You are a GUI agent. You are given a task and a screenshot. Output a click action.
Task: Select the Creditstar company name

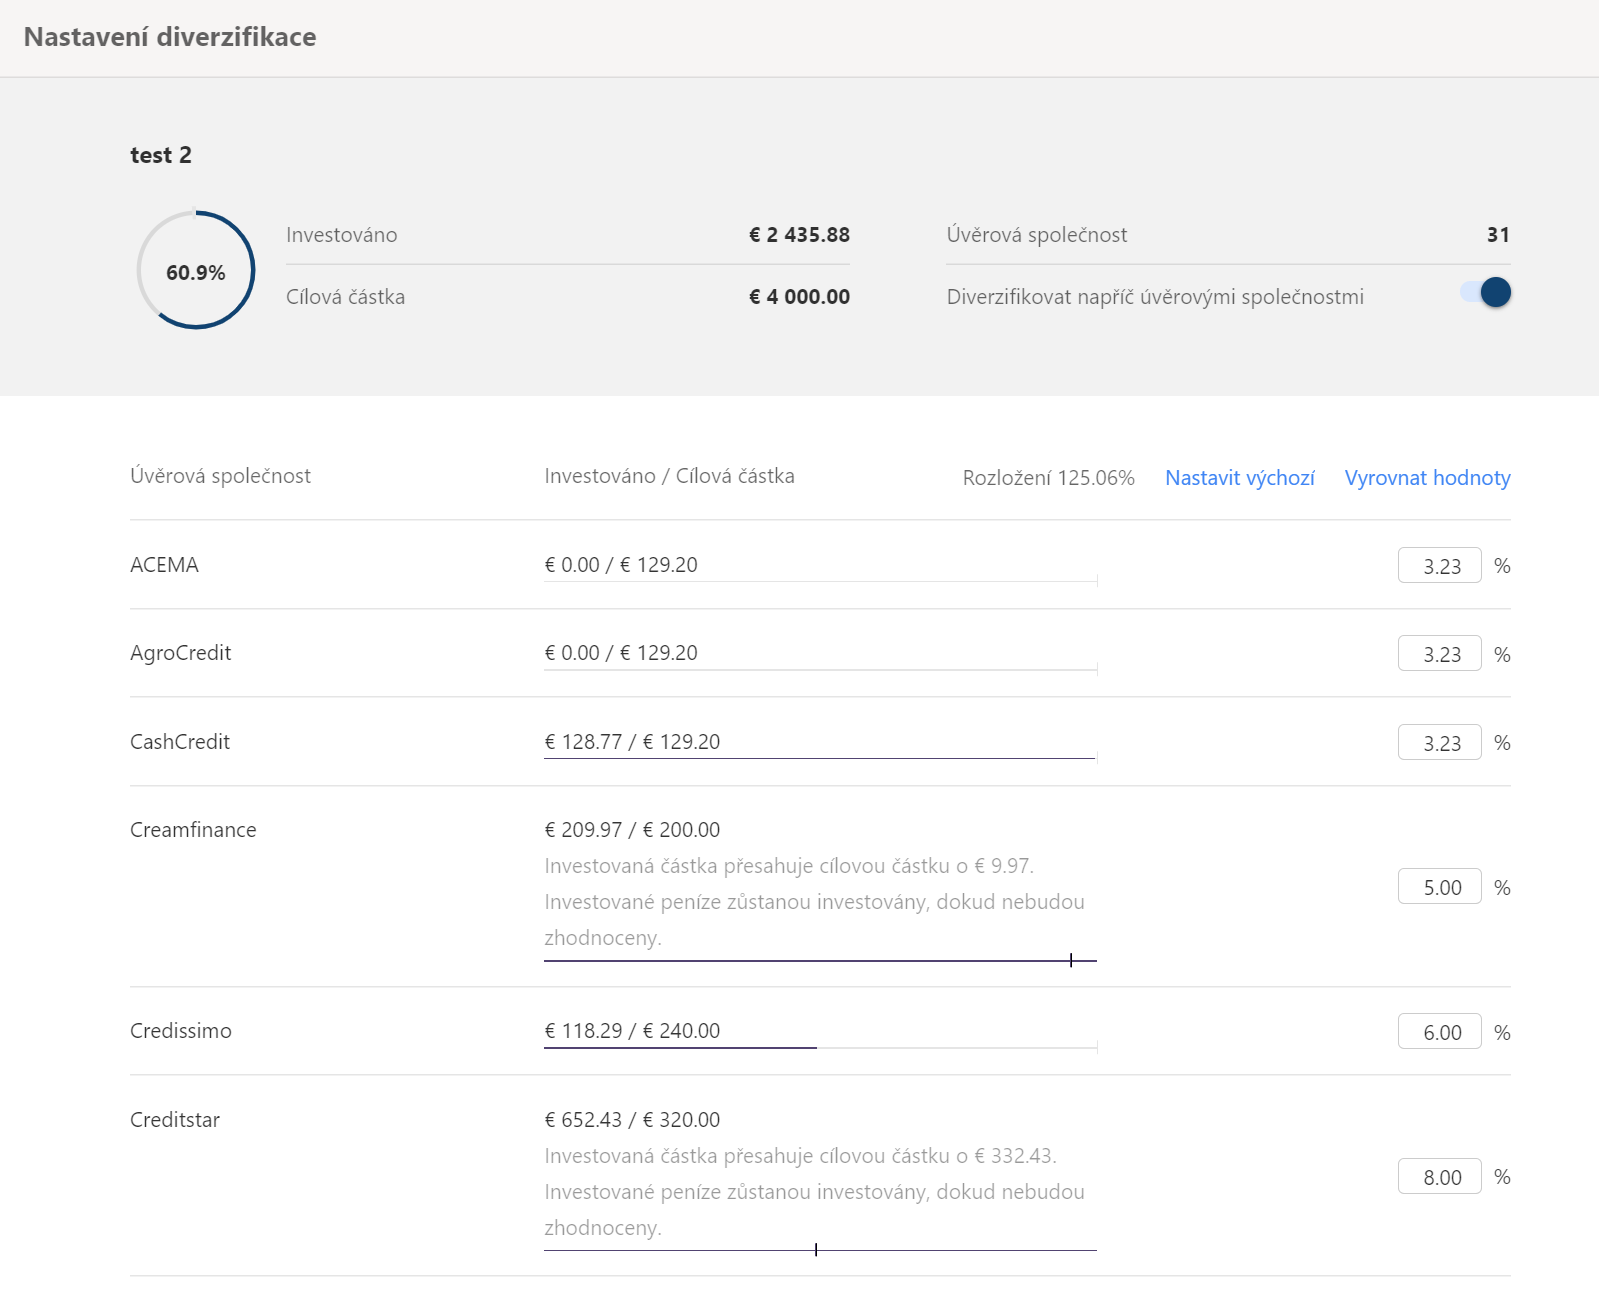[x=175, y=1120]
